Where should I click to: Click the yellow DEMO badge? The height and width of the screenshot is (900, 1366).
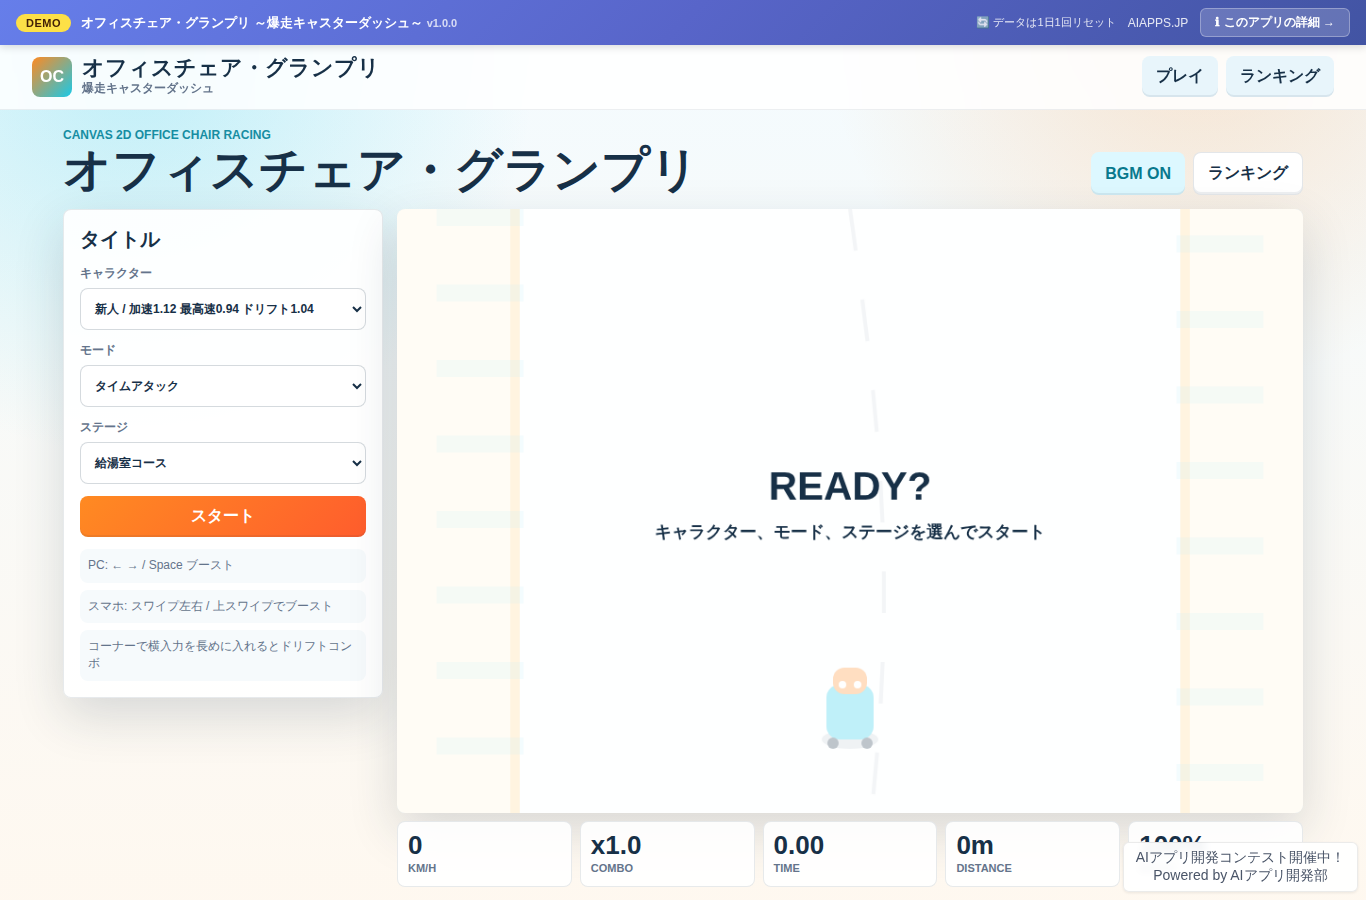43,23
